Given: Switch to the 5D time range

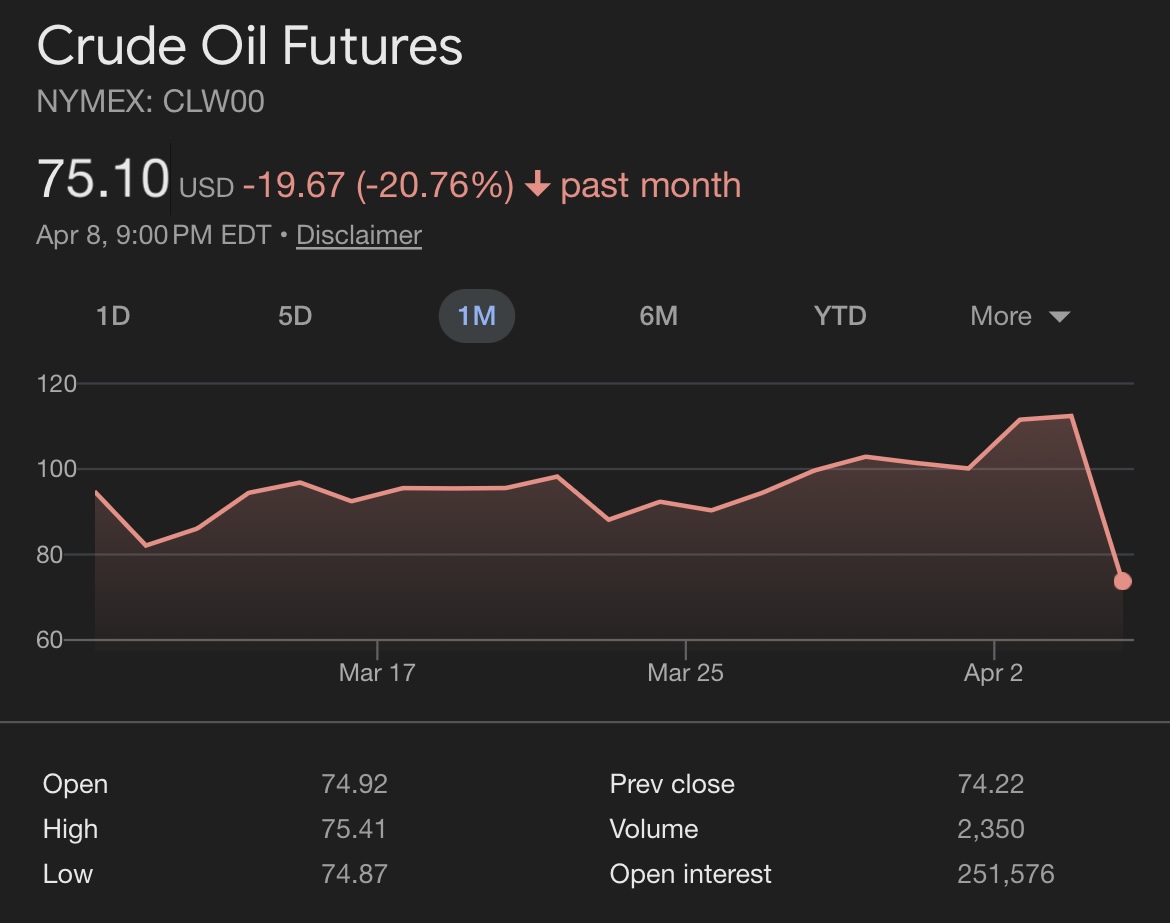Looking at the screenshot, I should tap(295, 316).
